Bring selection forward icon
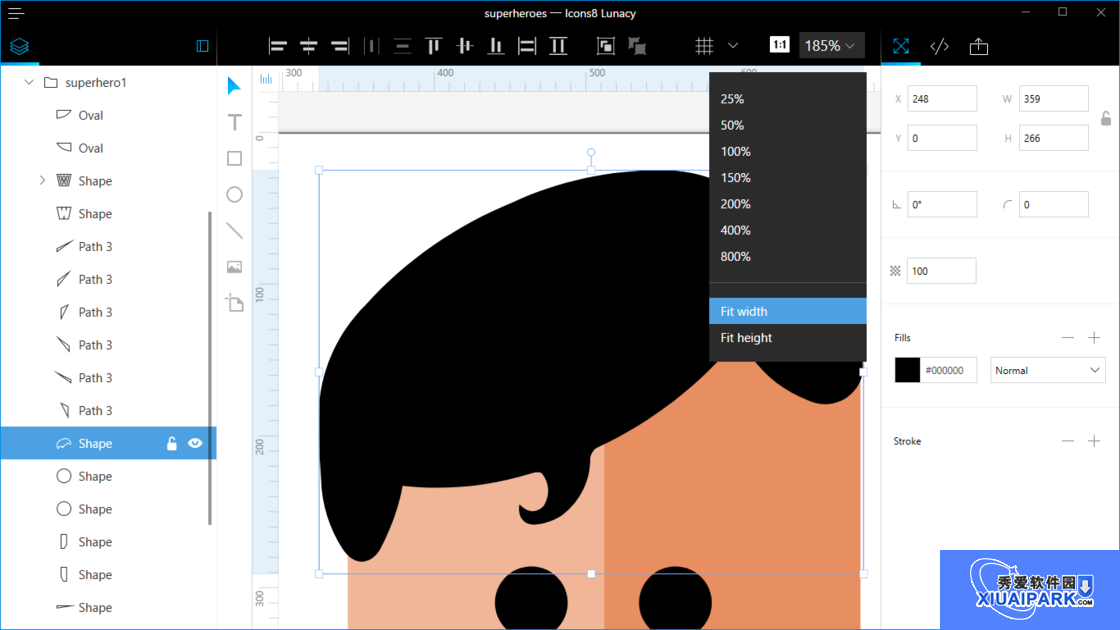 [x=605, y=46]
